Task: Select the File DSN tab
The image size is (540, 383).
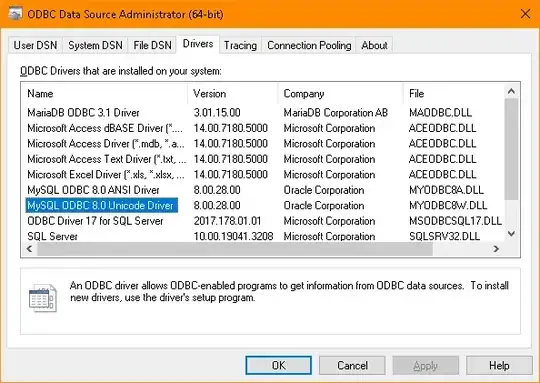Action: (152, 45)
